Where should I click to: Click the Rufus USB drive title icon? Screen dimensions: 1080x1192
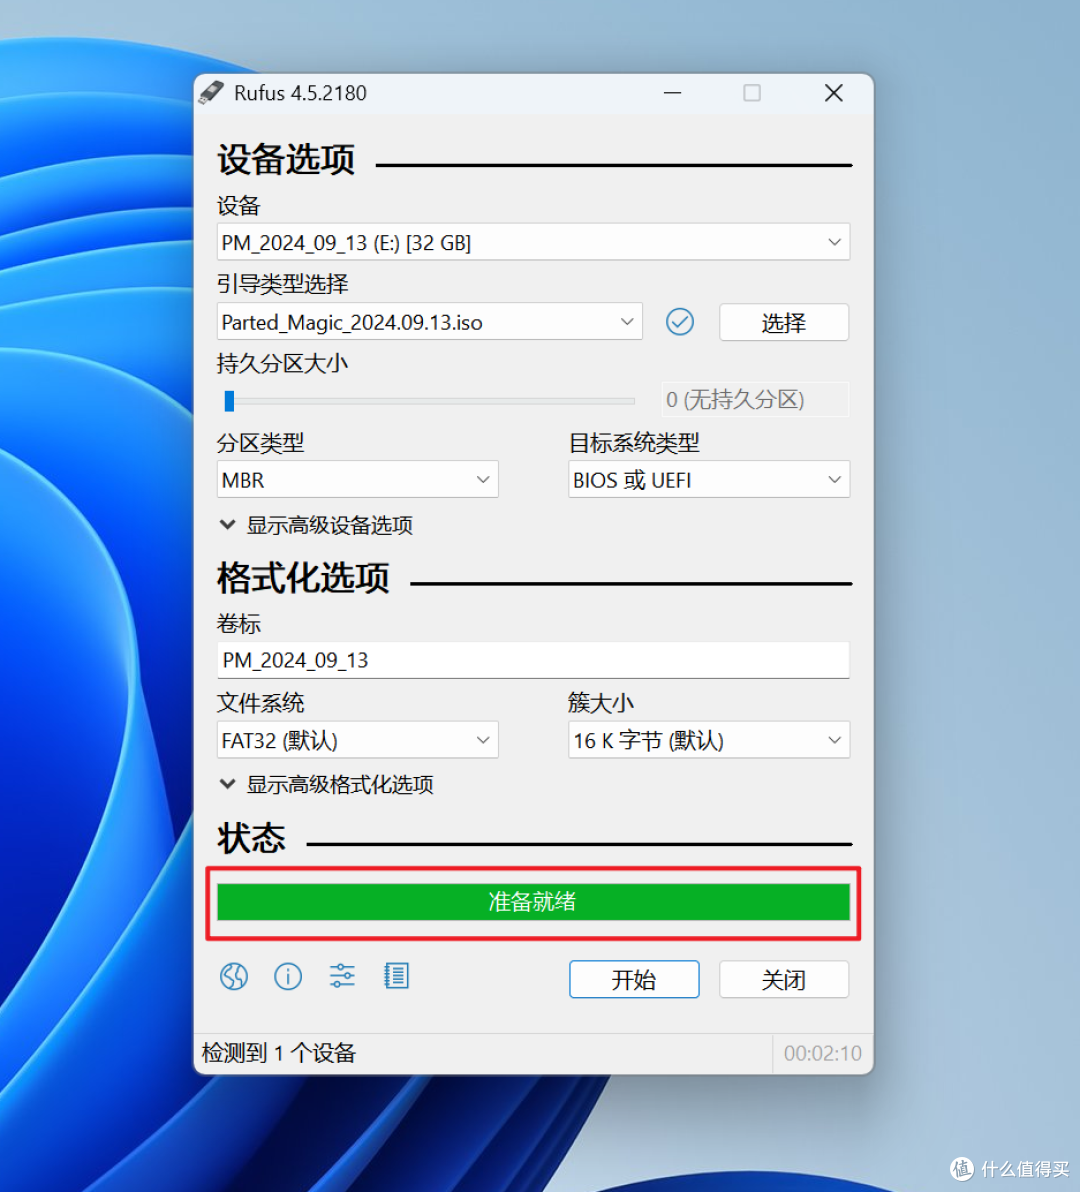tap(211, 93)
